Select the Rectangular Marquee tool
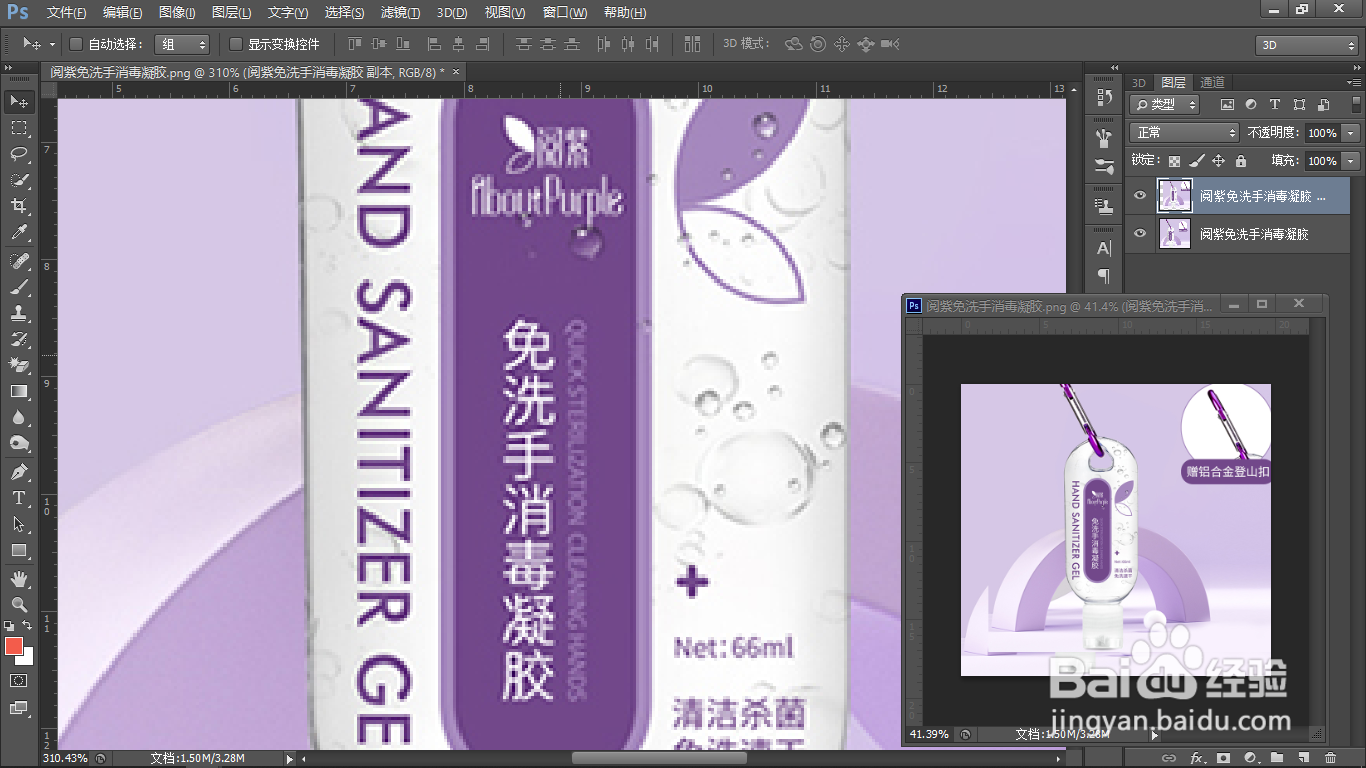Image resolution: width=1366 pixels, height=768 pixels. [19, 128]
